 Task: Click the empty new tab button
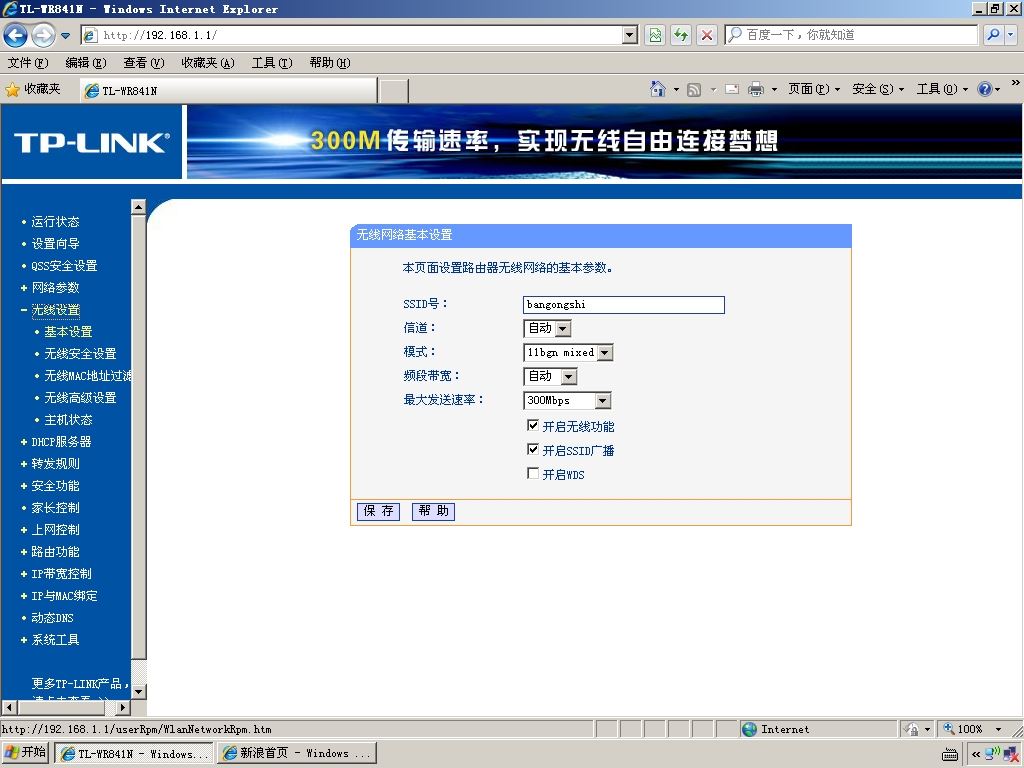click(x=393, y=91)
